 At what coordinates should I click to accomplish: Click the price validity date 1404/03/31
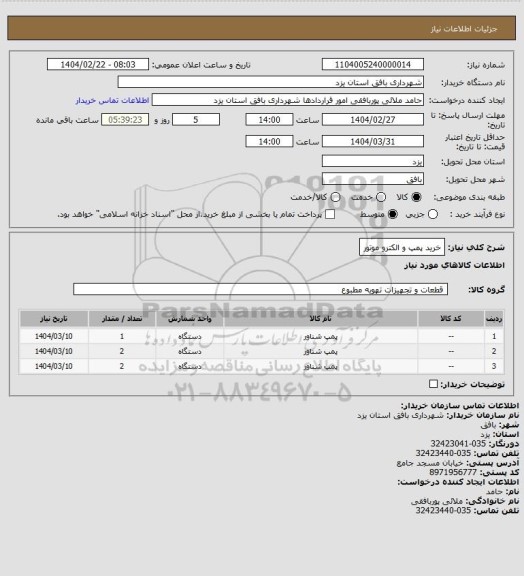click(373, 141)
